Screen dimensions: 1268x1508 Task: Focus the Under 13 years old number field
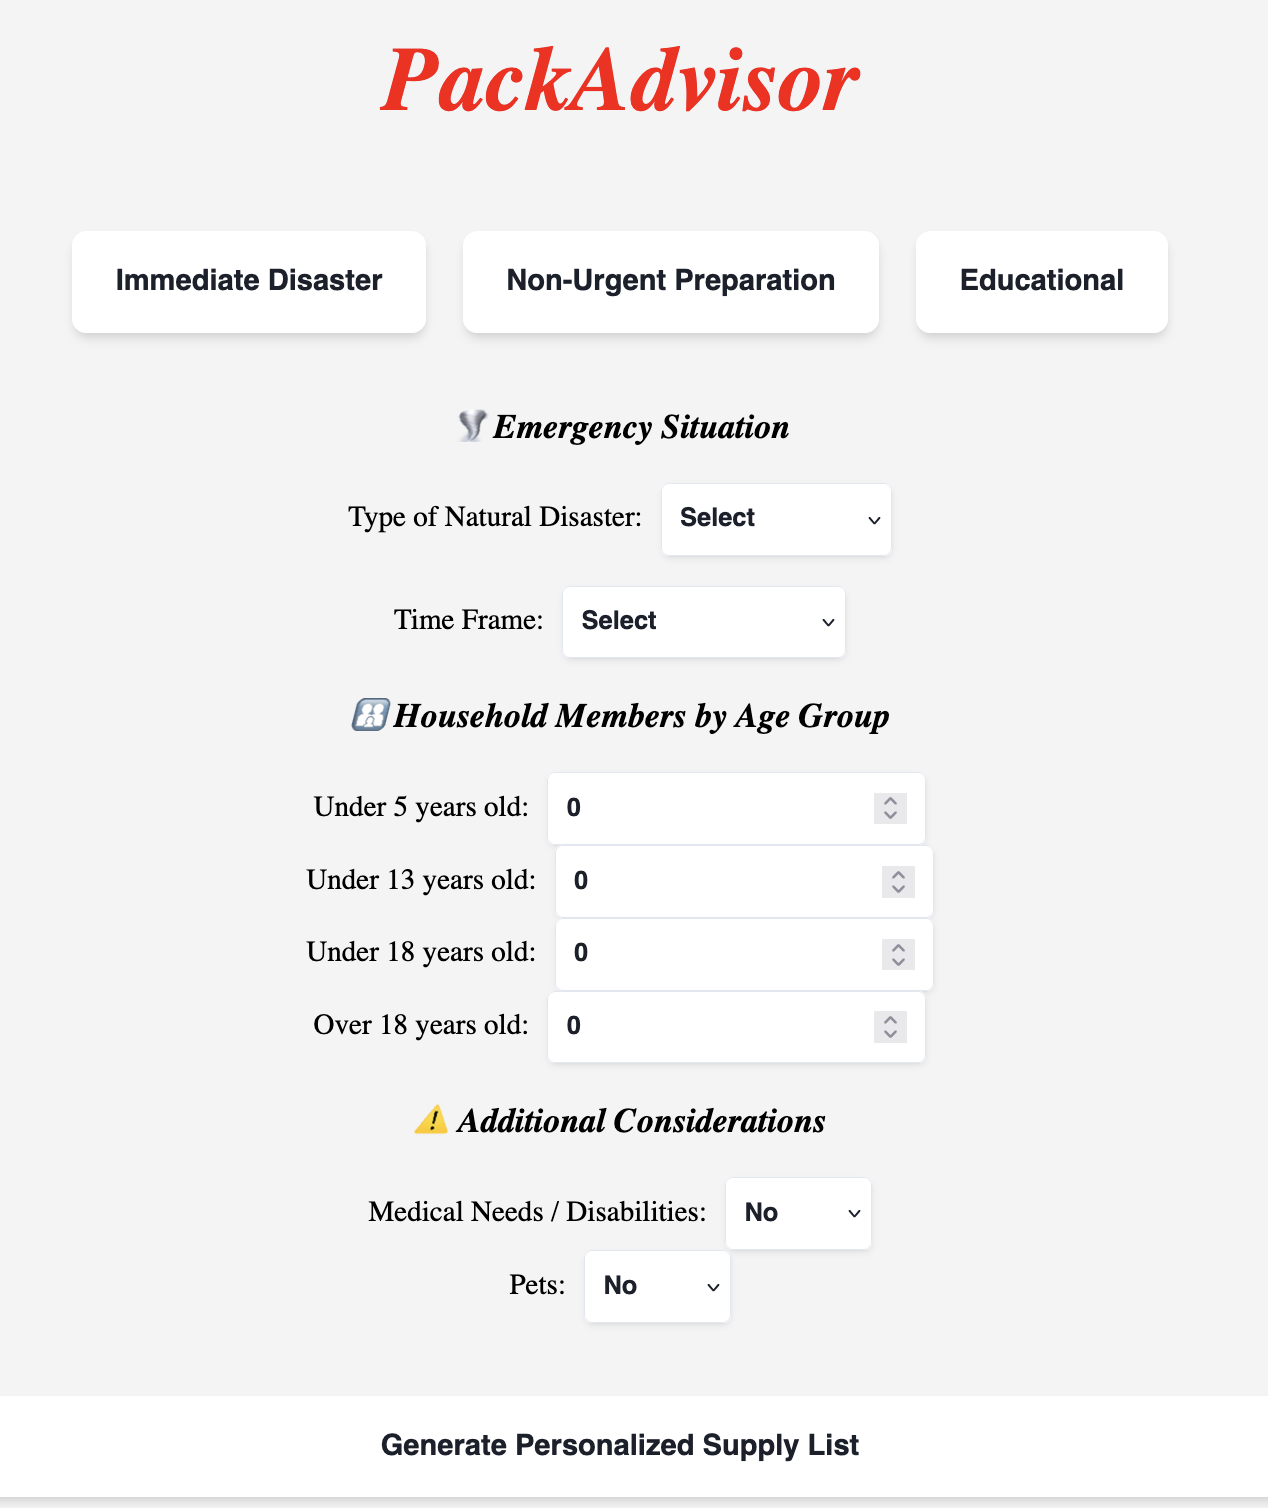(718, 881)
